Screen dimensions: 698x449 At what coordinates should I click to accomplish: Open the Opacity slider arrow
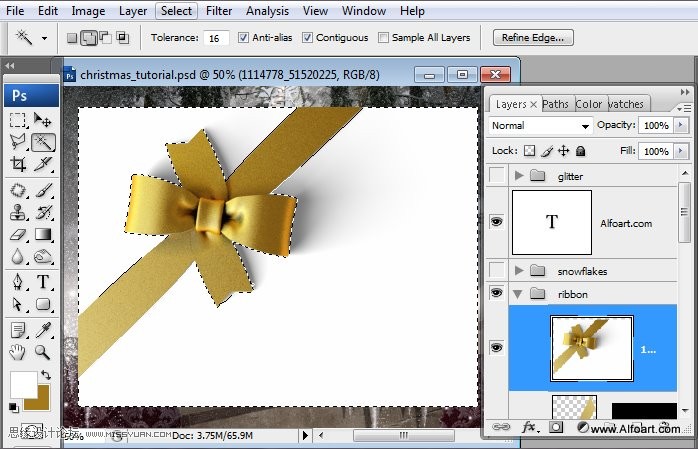tap(681, 125)
